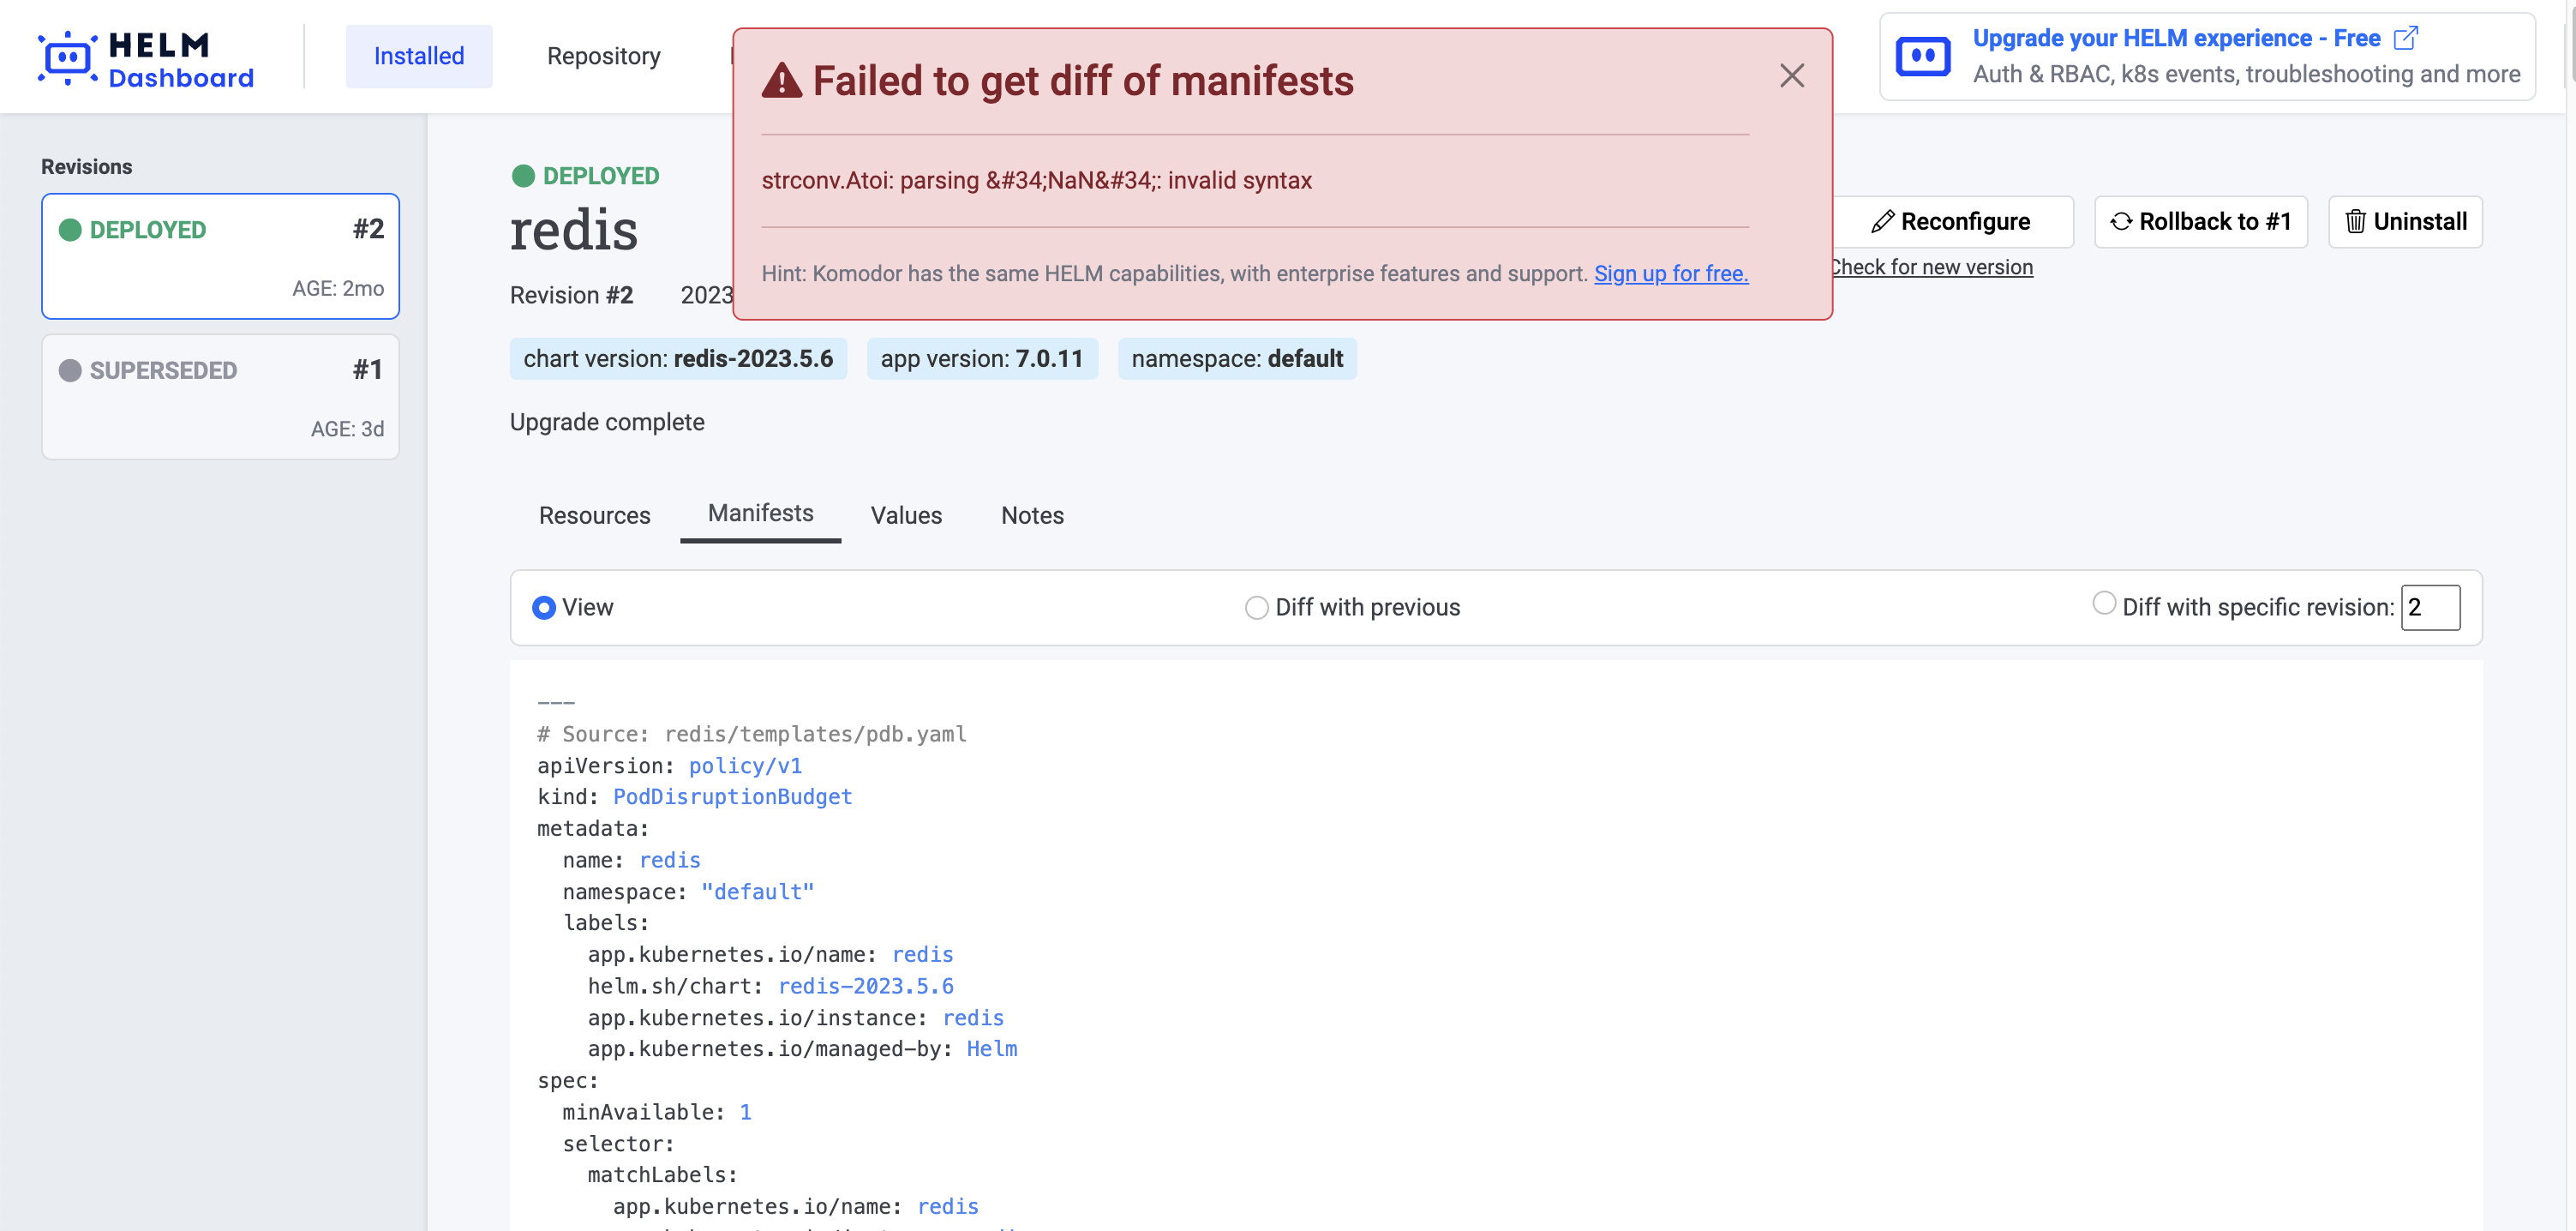Open the external-link icon beside Upgrade your HELM experience
This screenshot has height=1231, width=2576.
pos(2406,38)
